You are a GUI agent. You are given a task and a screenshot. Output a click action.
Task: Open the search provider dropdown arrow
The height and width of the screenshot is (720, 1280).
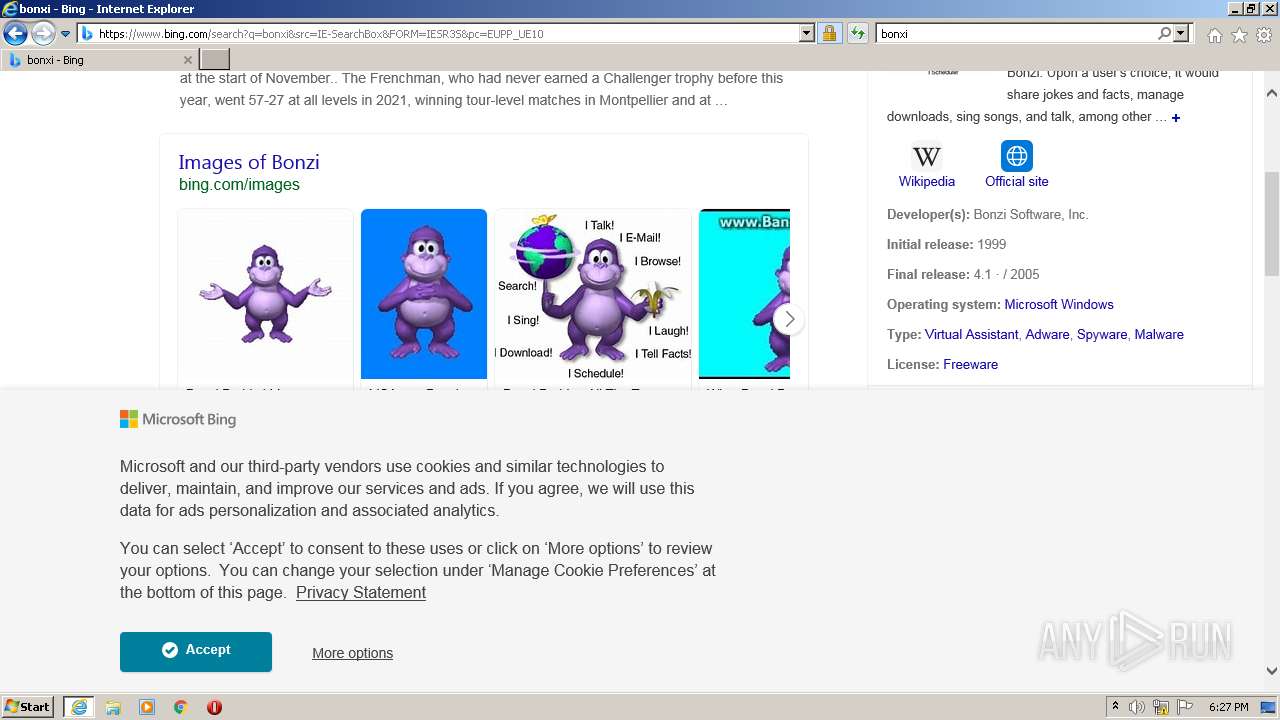pyautogui.click(x=1181, y=33)
